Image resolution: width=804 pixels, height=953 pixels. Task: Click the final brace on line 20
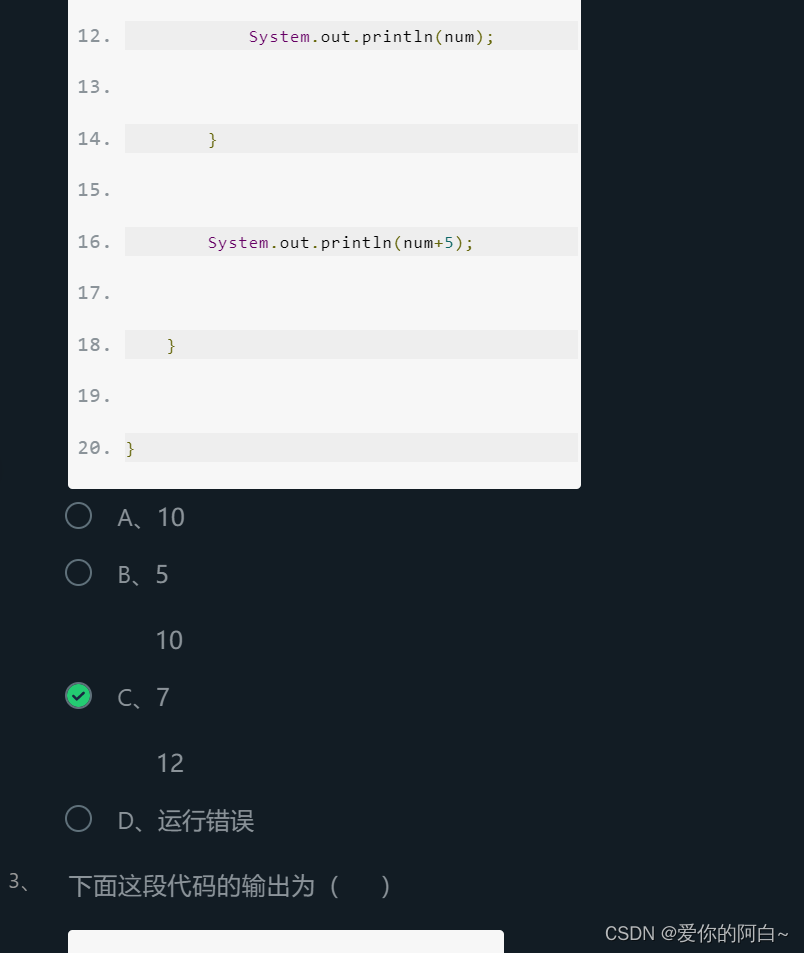[130, 448]
